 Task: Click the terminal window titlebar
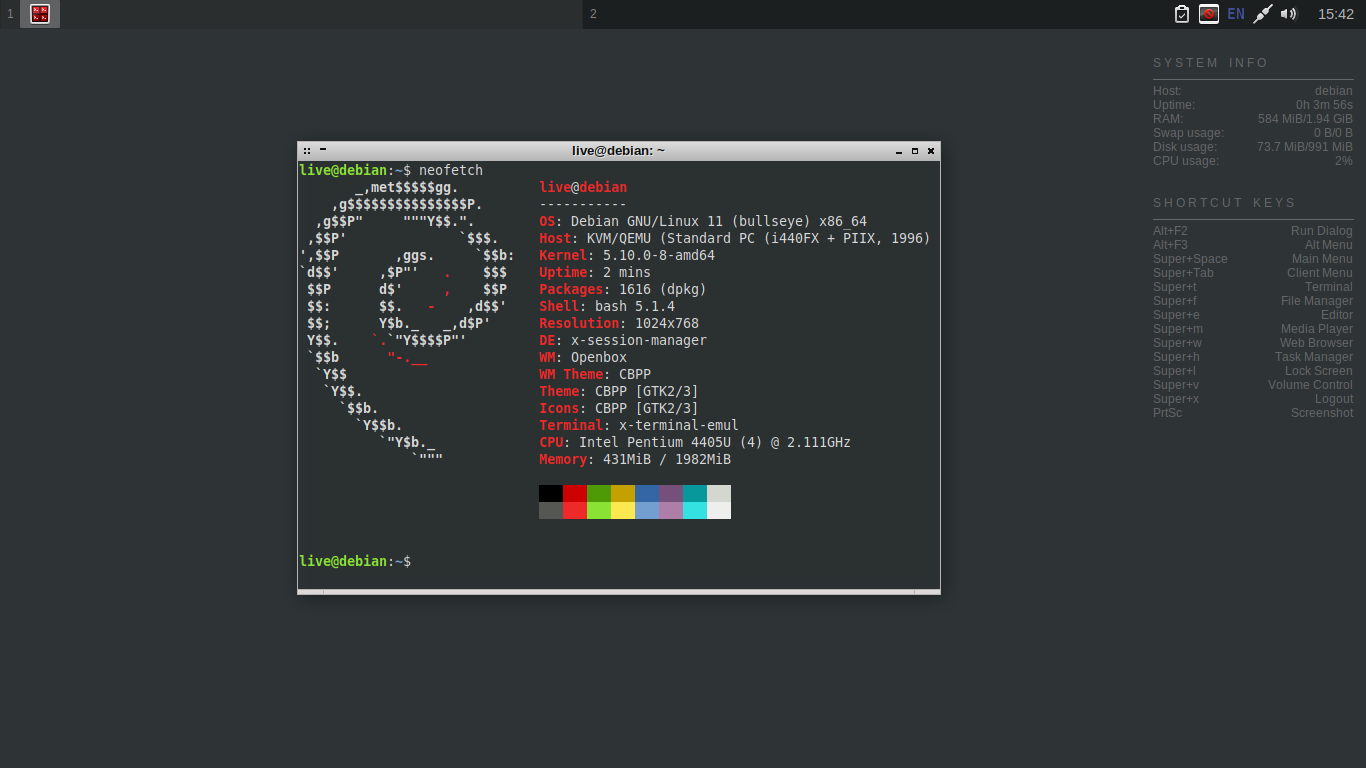pyautogui.click(x=617, y=150)
